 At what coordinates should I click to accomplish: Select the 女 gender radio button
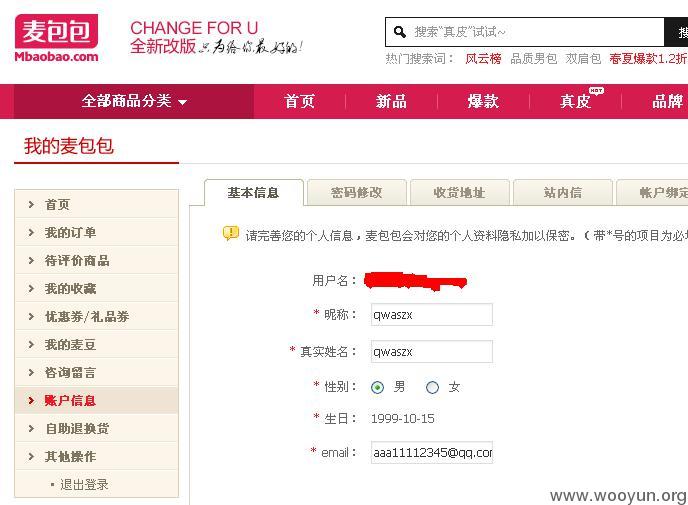432,387
